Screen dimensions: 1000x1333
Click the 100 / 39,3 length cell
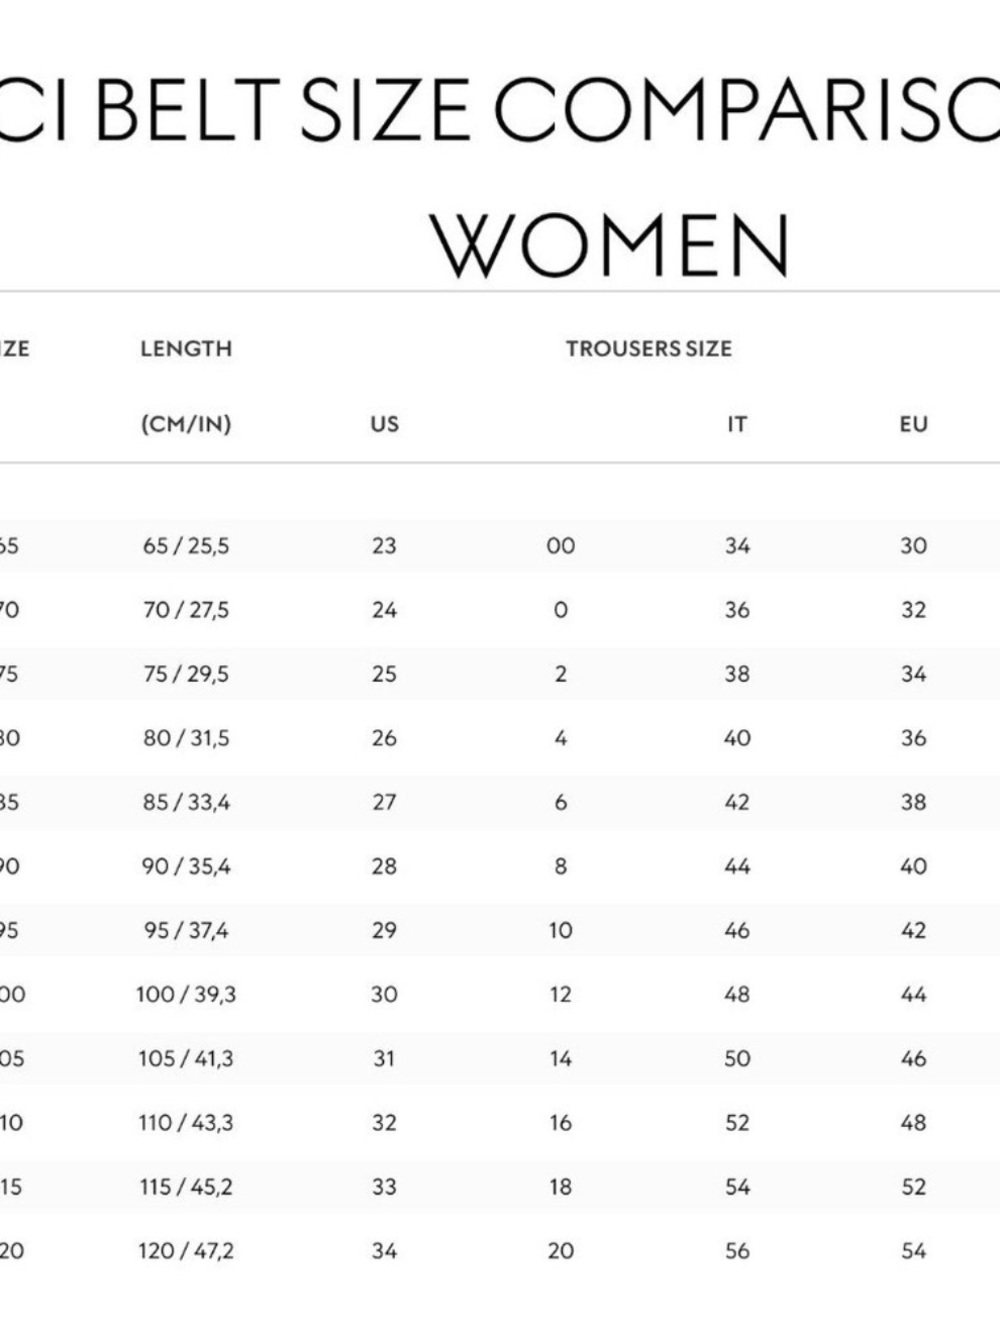(x=186, y=994)
